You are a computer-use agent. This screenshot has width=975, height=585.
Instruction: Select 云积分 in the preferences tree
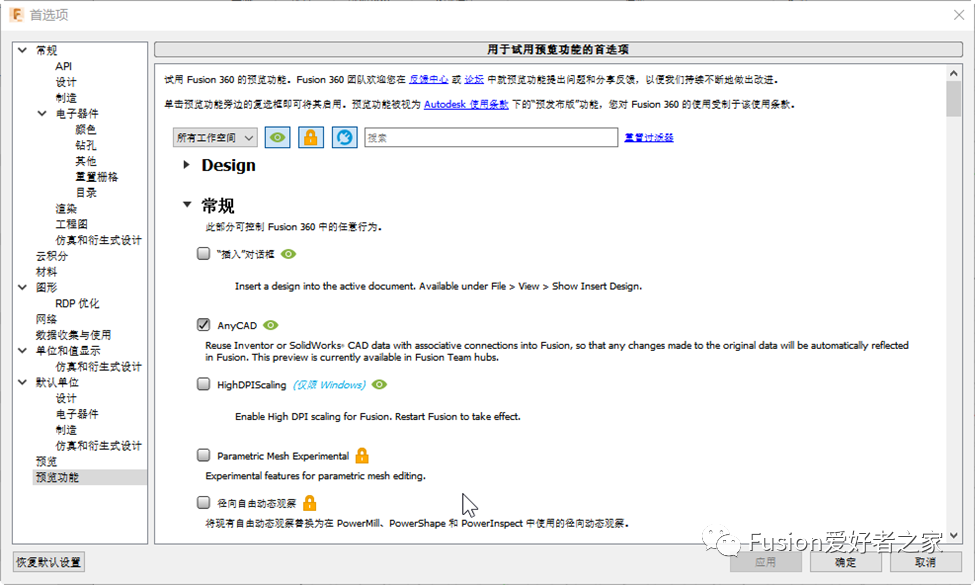[52, 256]
